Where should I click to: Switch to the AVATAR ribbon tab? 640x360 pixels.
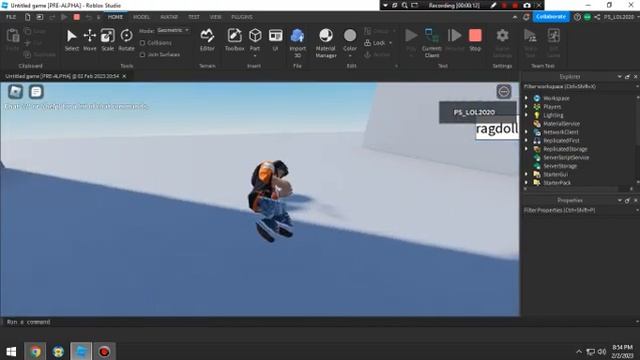pyautogui.click(x=169, y=17)
